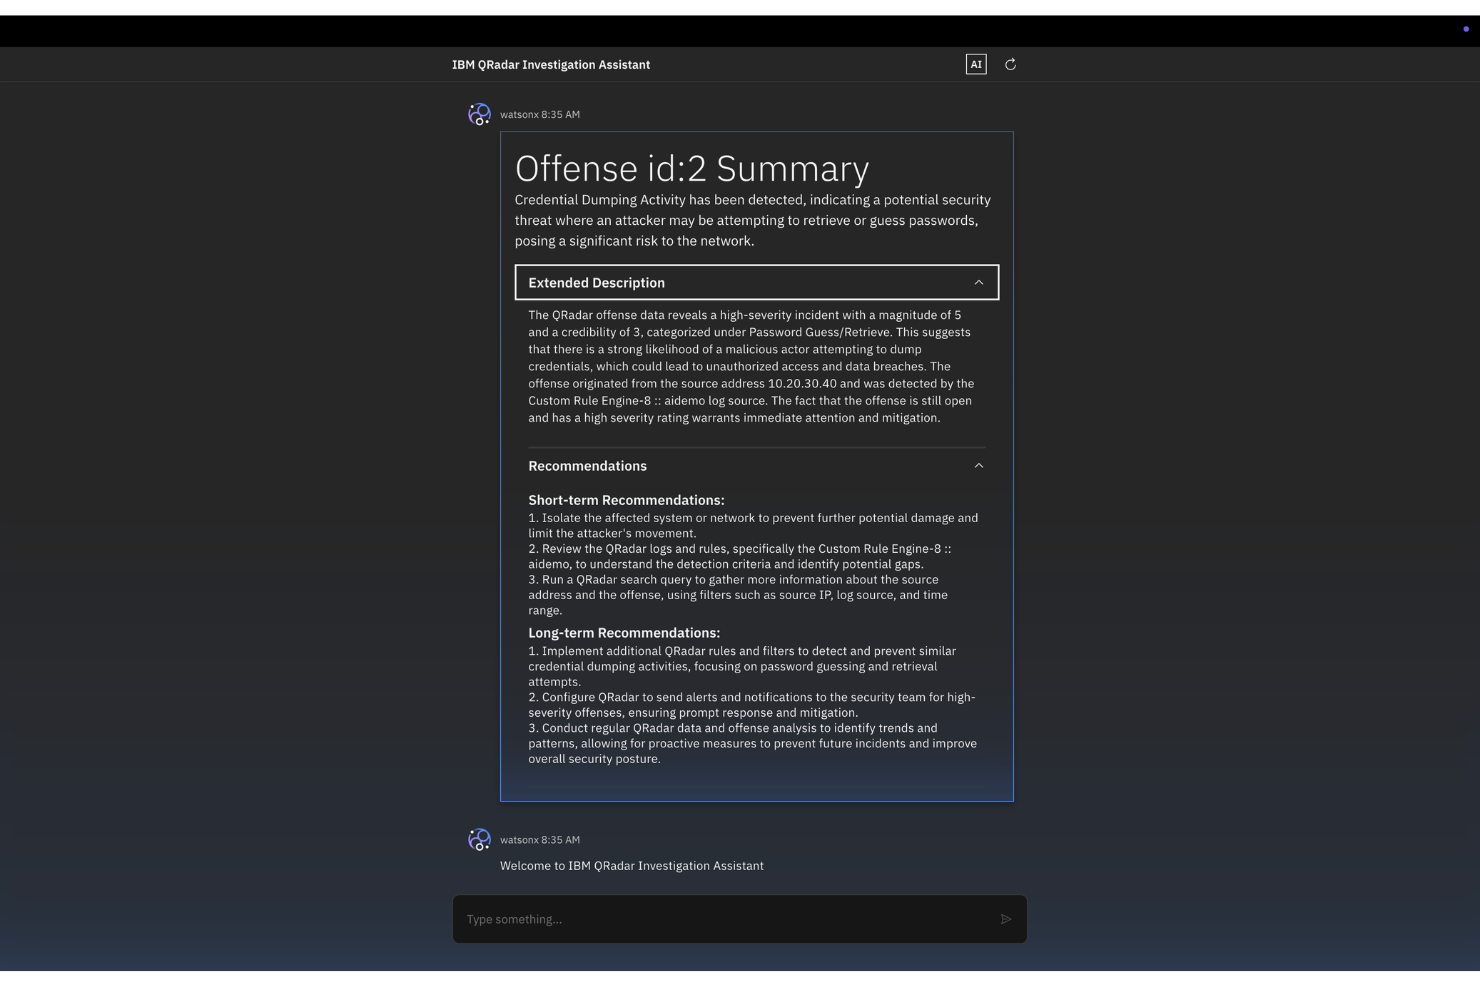Screen dimensions: 1480x987
Task: Select the 'Short-term Recommendations:' heading
Action: (x=626, y=500)
